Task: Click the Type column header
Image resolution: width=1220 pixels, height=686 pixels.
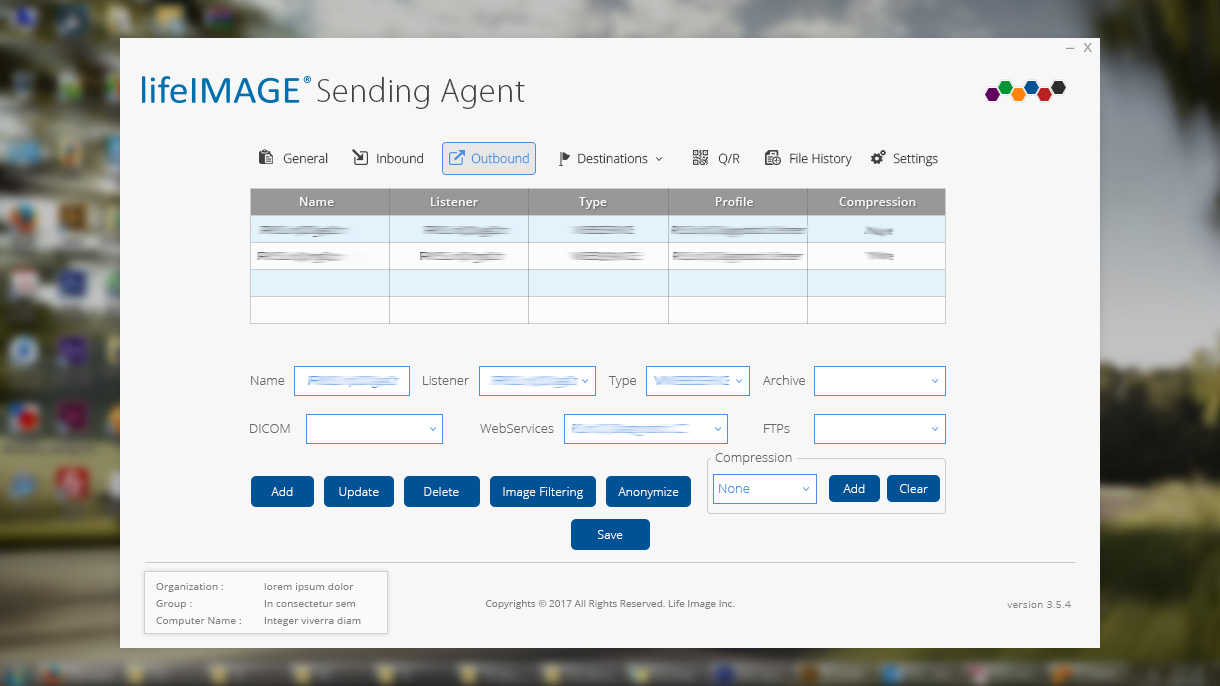Action: [x=598, y=202]
